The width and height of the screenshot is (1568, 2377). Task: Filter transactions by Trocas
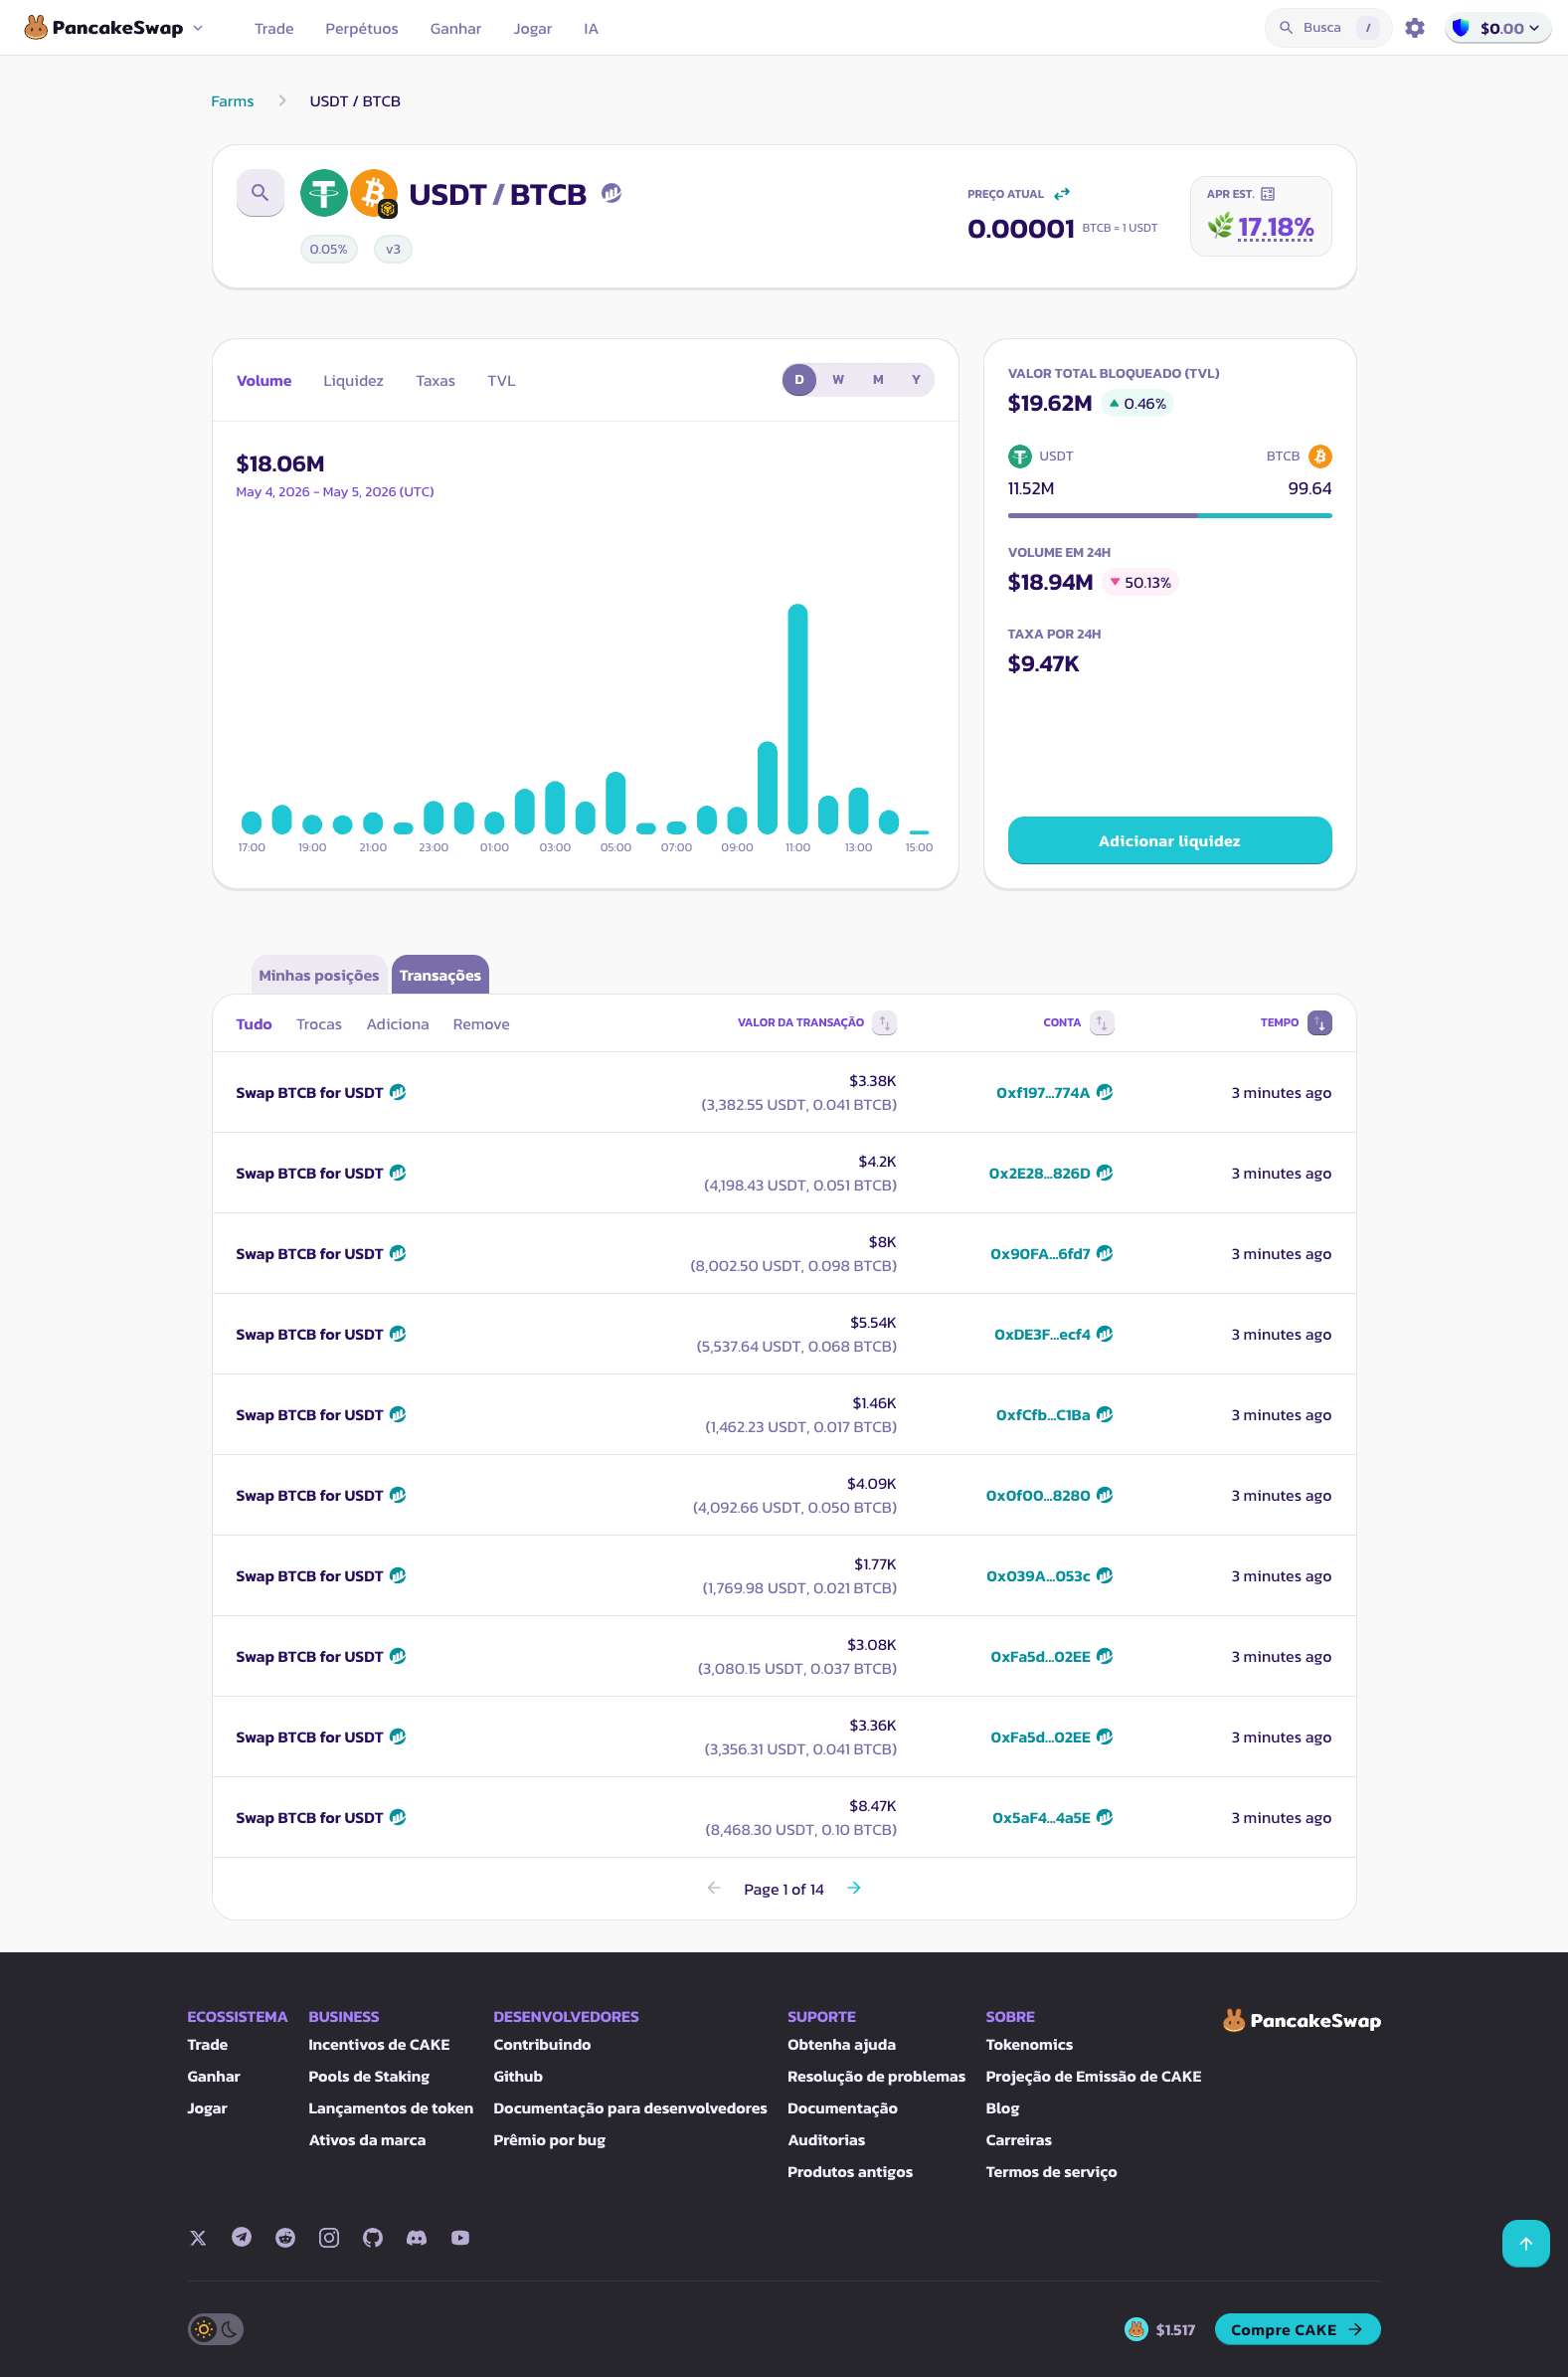click(x=319, y=1024)
